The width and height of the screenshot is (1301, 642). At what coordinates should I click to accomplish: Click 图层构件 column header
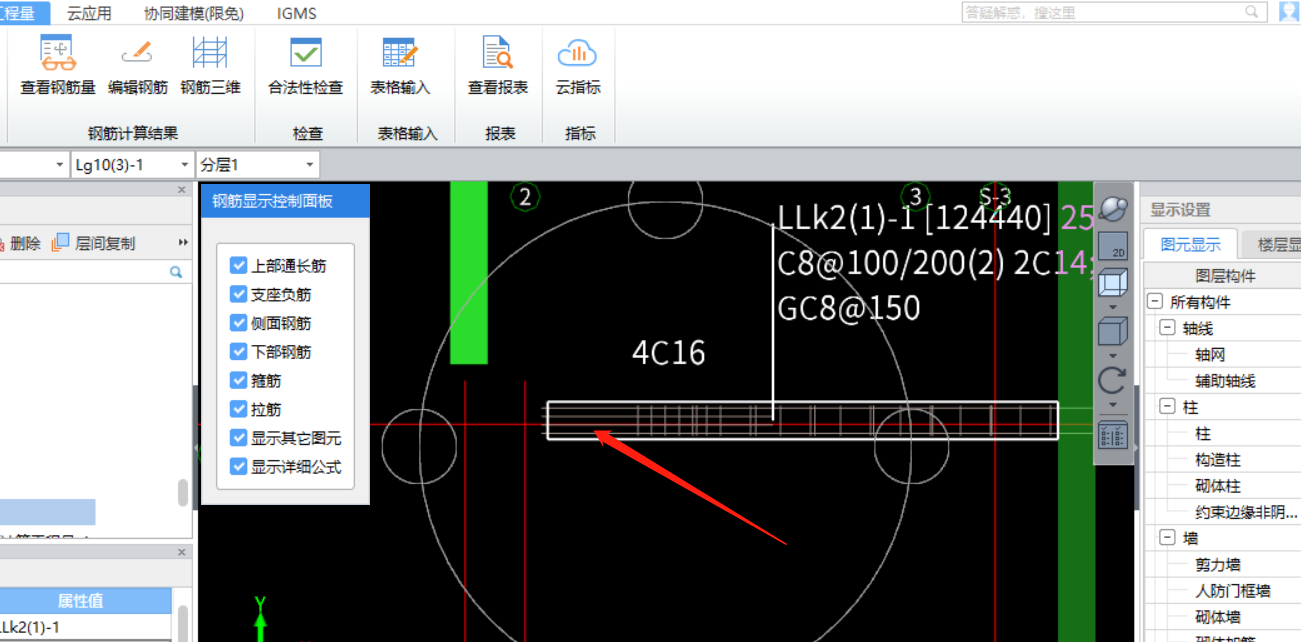point(1225,276)
